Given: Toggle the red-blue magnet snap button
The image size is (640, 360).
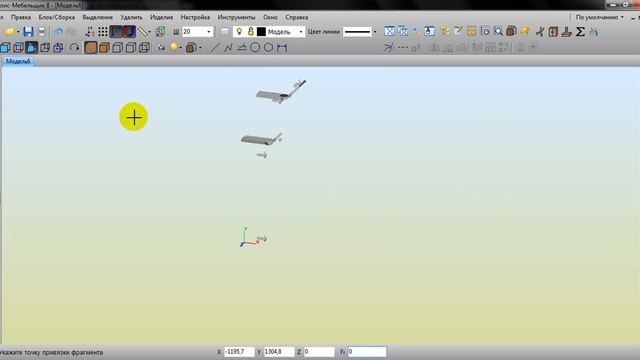Looking at the screenshot, I should (129, 31).
